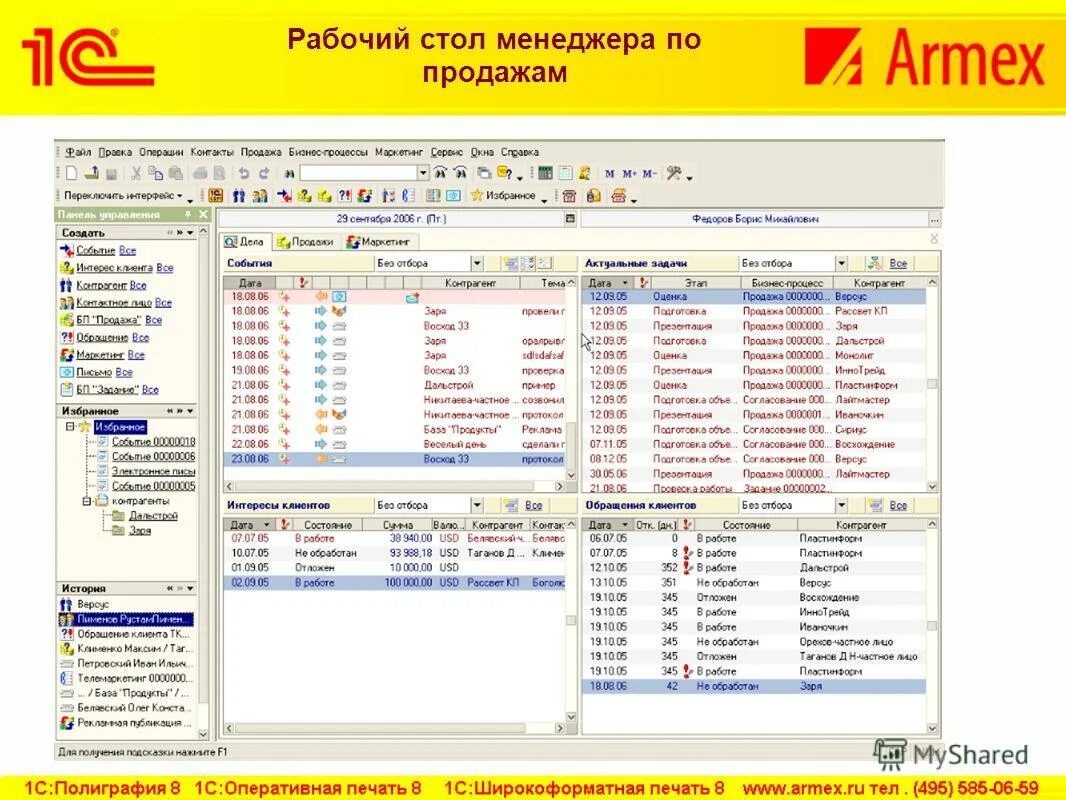Click the Интерес клиента lightbulb icon

(66, 266)
